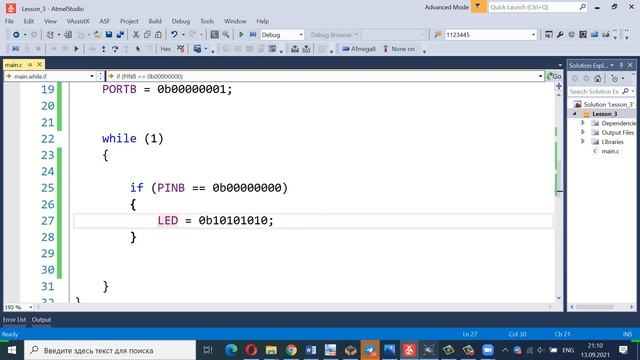Open Word from the taskbar
640x360 pixels.
tap(311, 350)
